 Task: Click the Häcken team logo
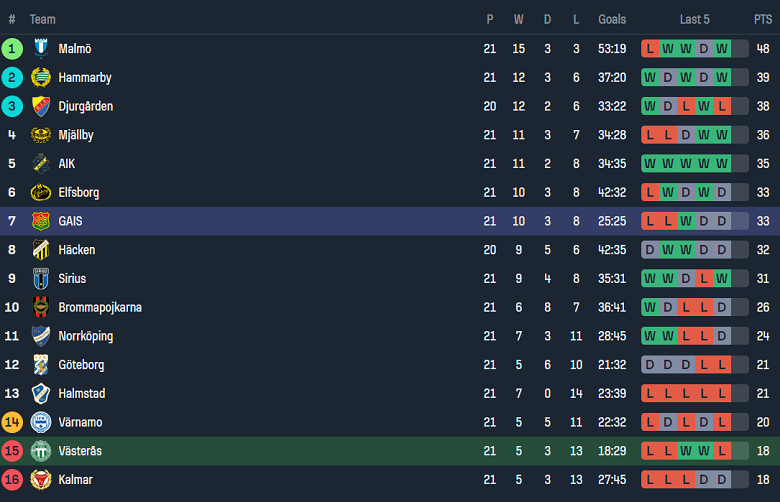pyautogui.click(x=41, y=250)
